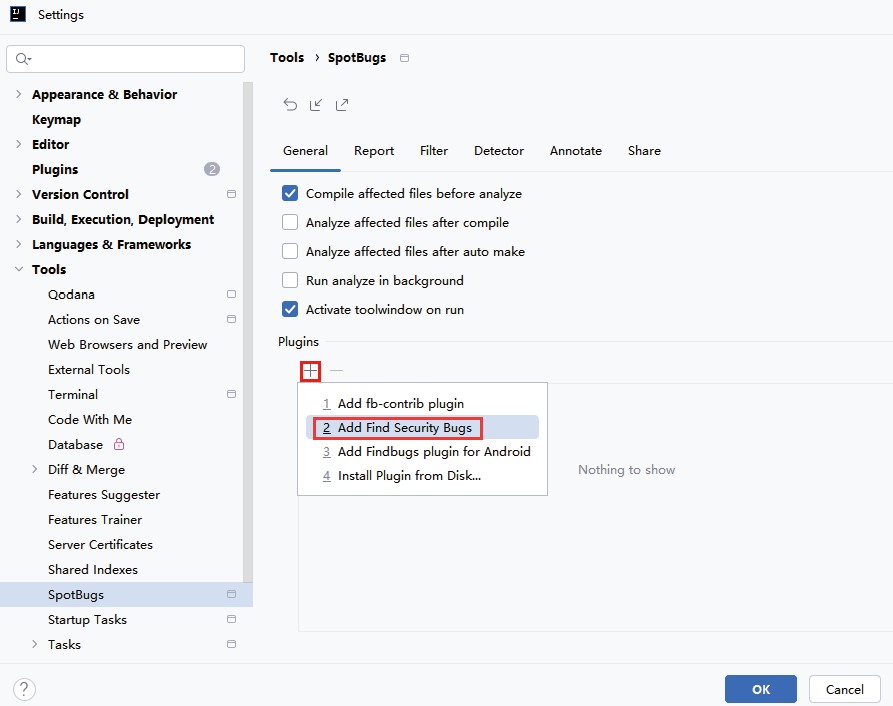
Task: Expand the Editor section
Action: tap(19, 144)
